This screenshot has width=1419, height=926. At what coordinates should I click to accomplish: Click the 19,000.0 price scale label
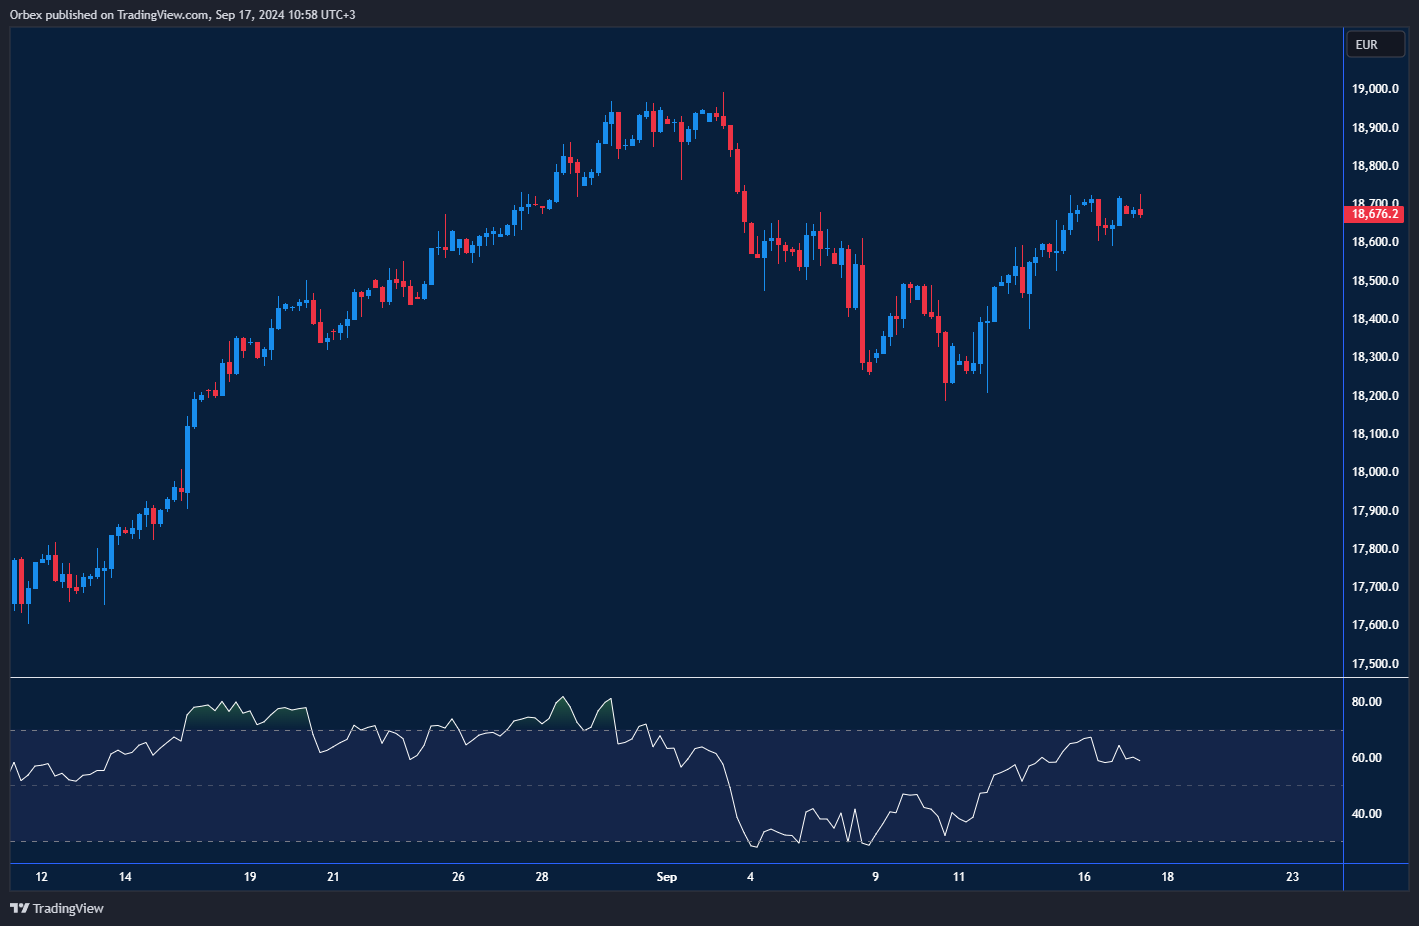[x=1375, y=89]
